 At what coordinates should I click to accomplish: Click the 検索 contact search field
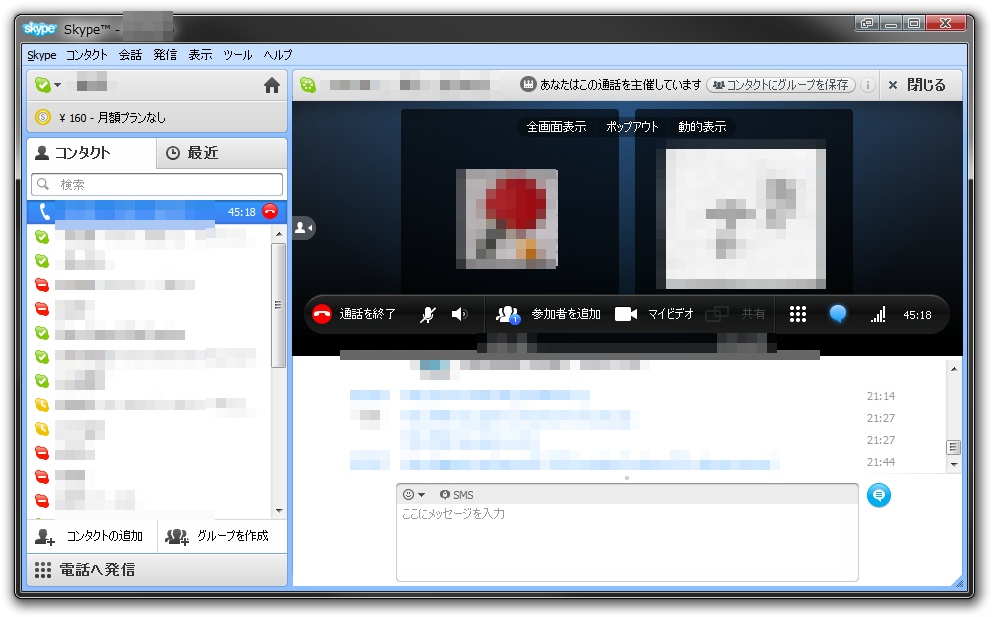tap(157, 184)
